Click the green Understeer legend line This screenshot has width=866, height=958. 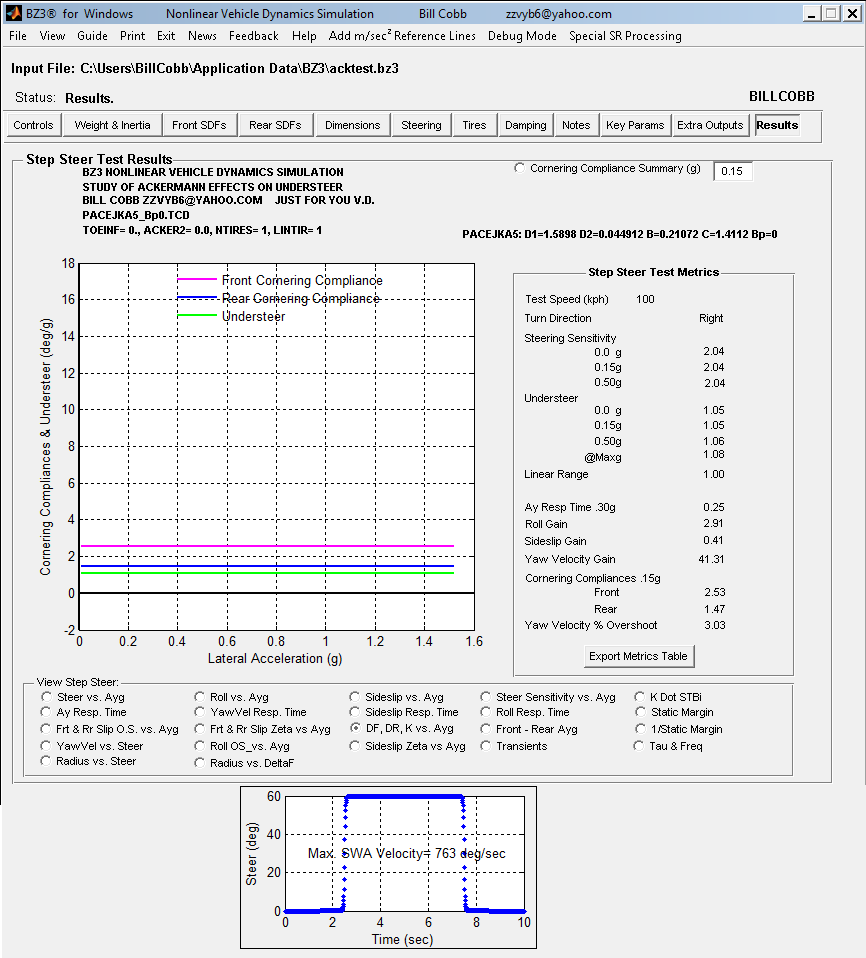pyautogui.click(x=197, y=316)
